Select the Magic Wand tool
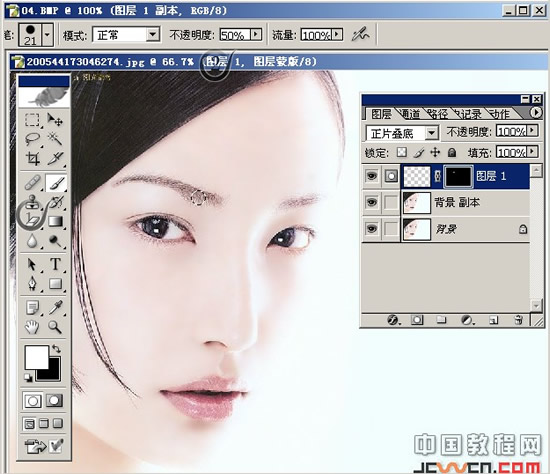Image resolution: width=550 pixels, height=474 pixels. point(55,139)
